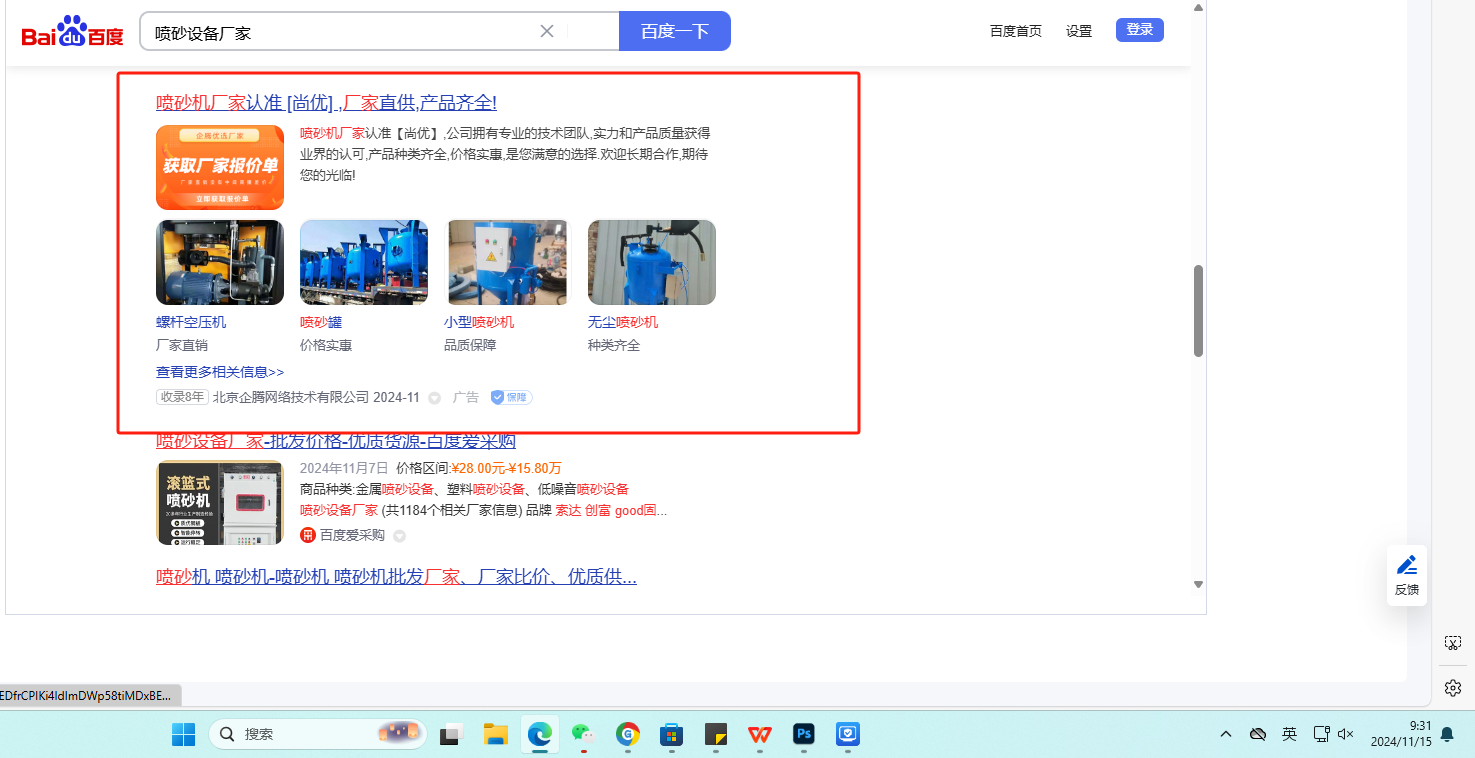1475x758 pixels.
Task: Open the 无尘喷砂机 product image
Action: point(652,262)
